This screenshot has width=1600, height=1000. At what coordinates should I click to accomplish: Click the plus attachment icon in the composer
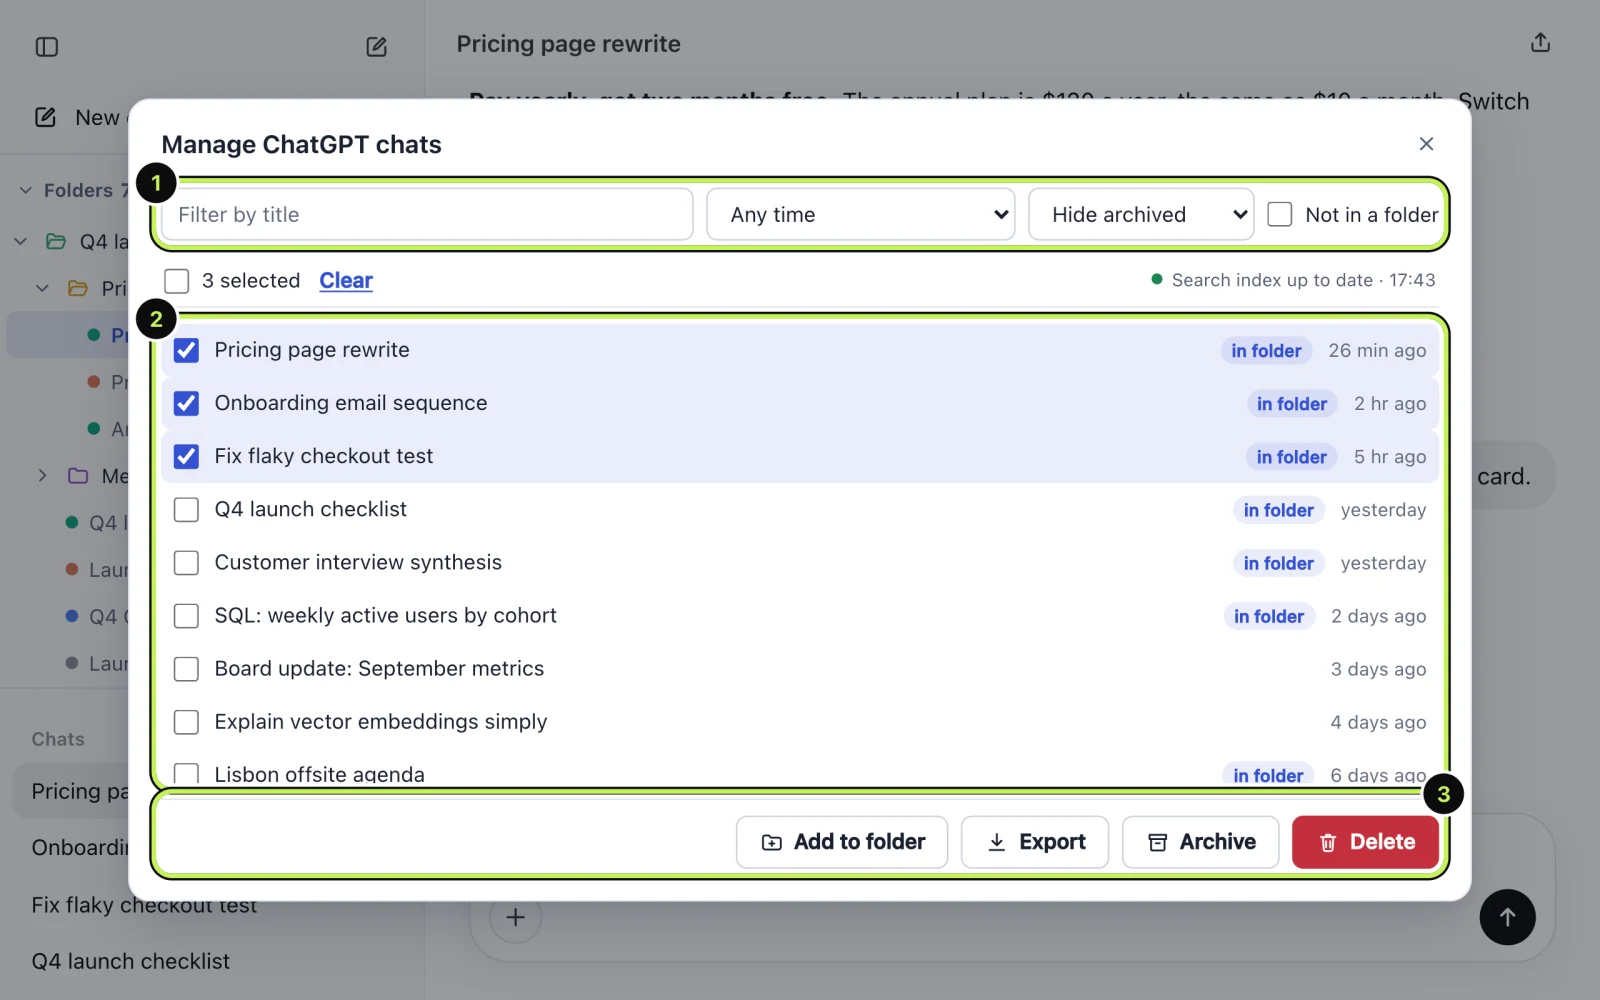click(516, 917)
